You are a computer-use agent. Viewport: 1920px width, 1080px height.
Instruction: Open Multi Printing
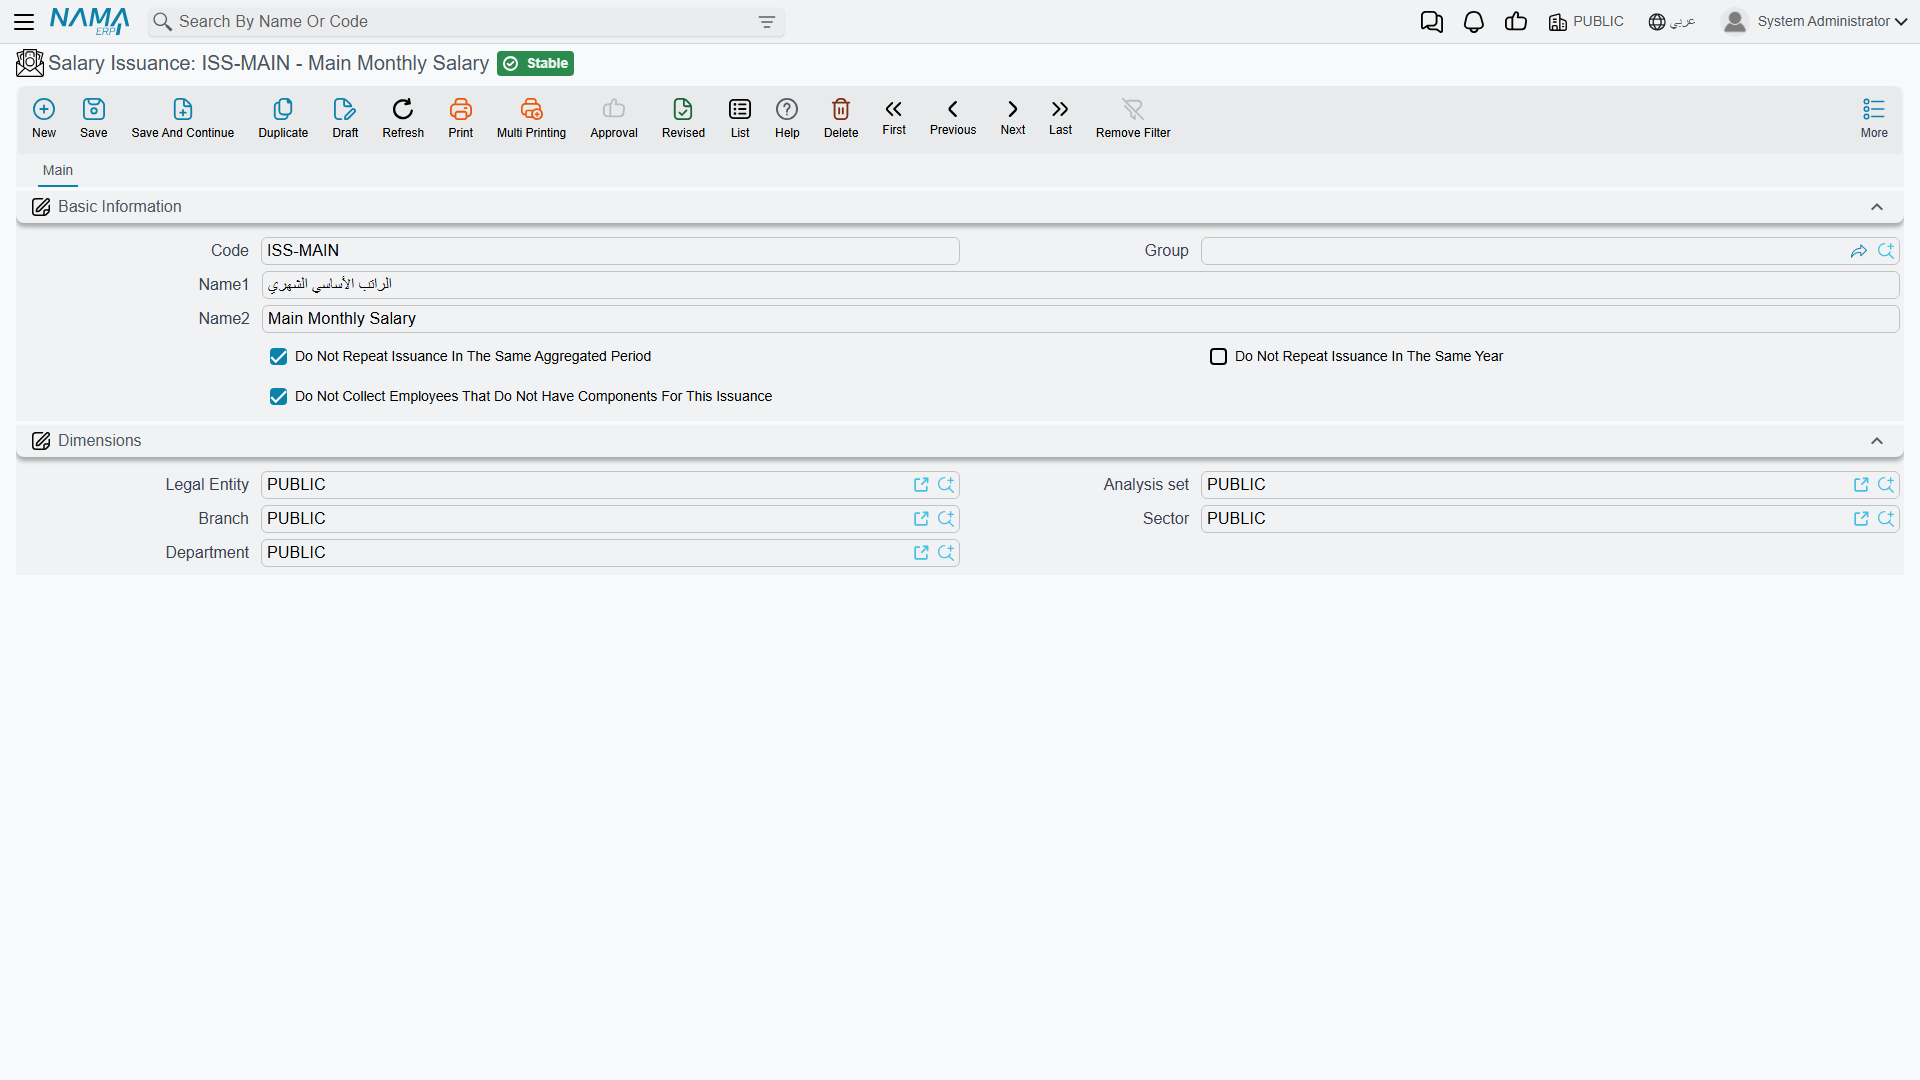[x=531, y=118]
